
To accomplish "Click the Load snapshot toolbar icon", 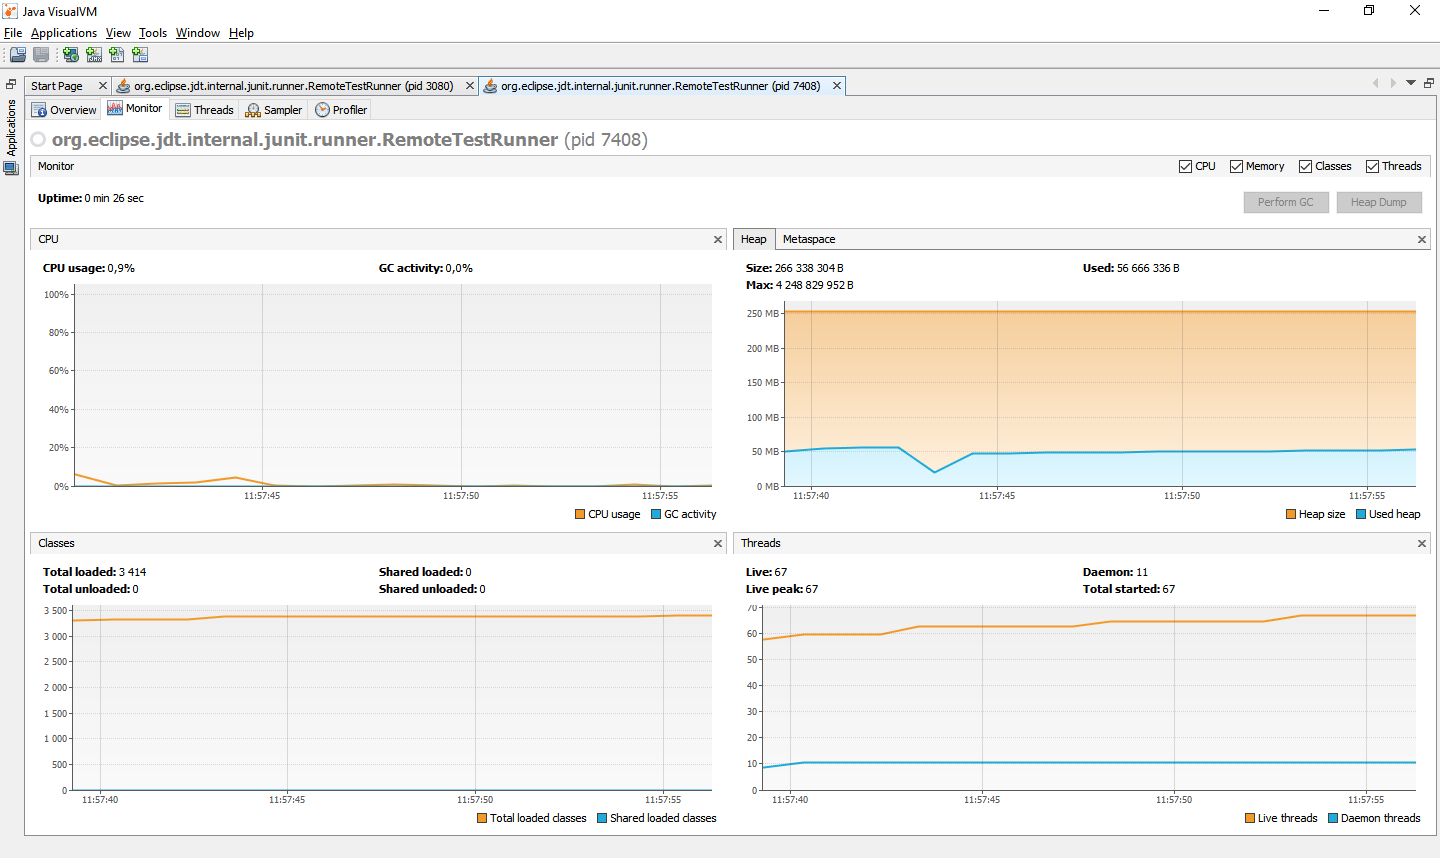I will pos(18,55).
